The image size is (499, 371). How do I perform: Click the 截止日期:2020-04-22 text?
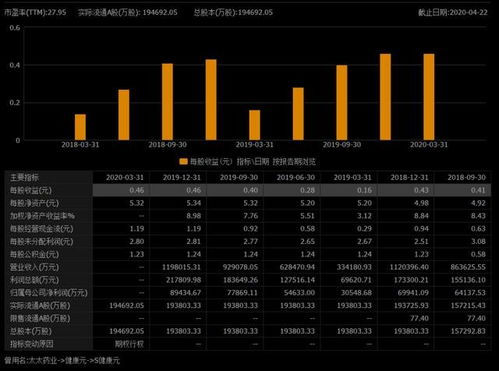453,13
